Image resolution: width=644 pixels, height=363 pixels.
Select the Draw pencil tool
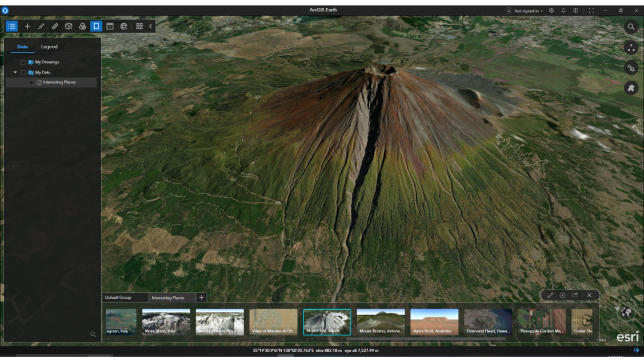[x=41, y=26]
